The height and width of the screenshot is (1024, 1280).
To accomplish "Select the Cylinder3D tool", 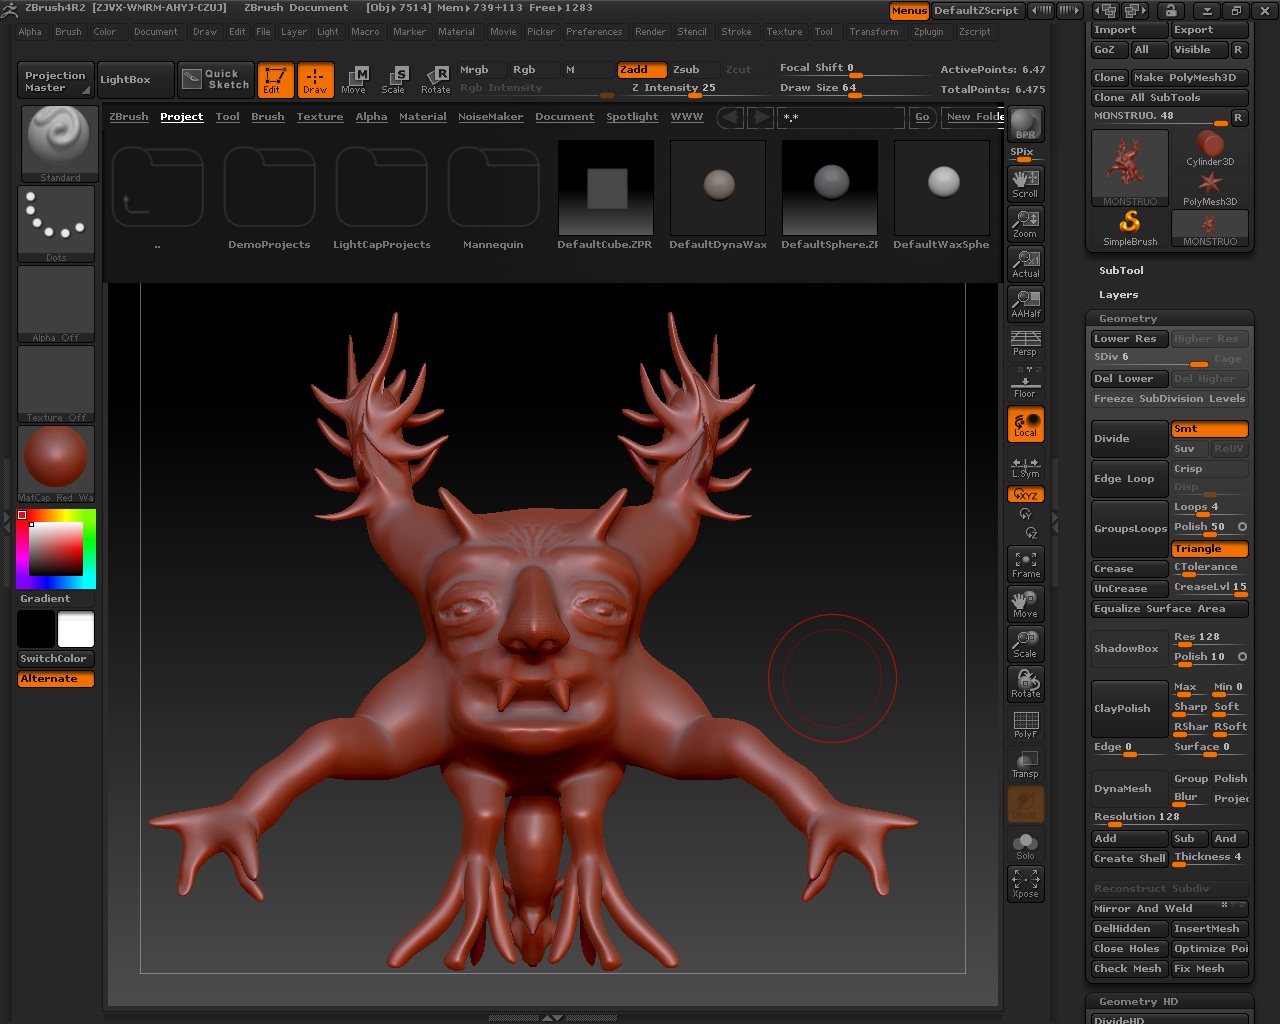I will click(1210, 148).
